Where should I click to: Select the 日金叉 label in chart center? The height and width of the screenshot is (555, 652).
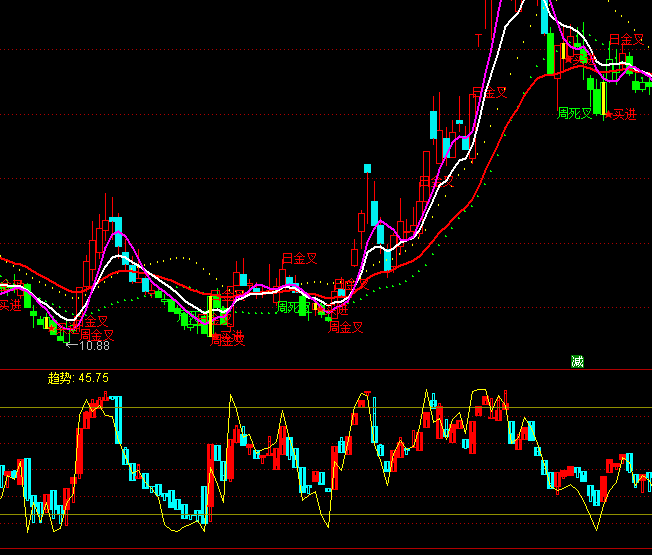pos(299,258)
